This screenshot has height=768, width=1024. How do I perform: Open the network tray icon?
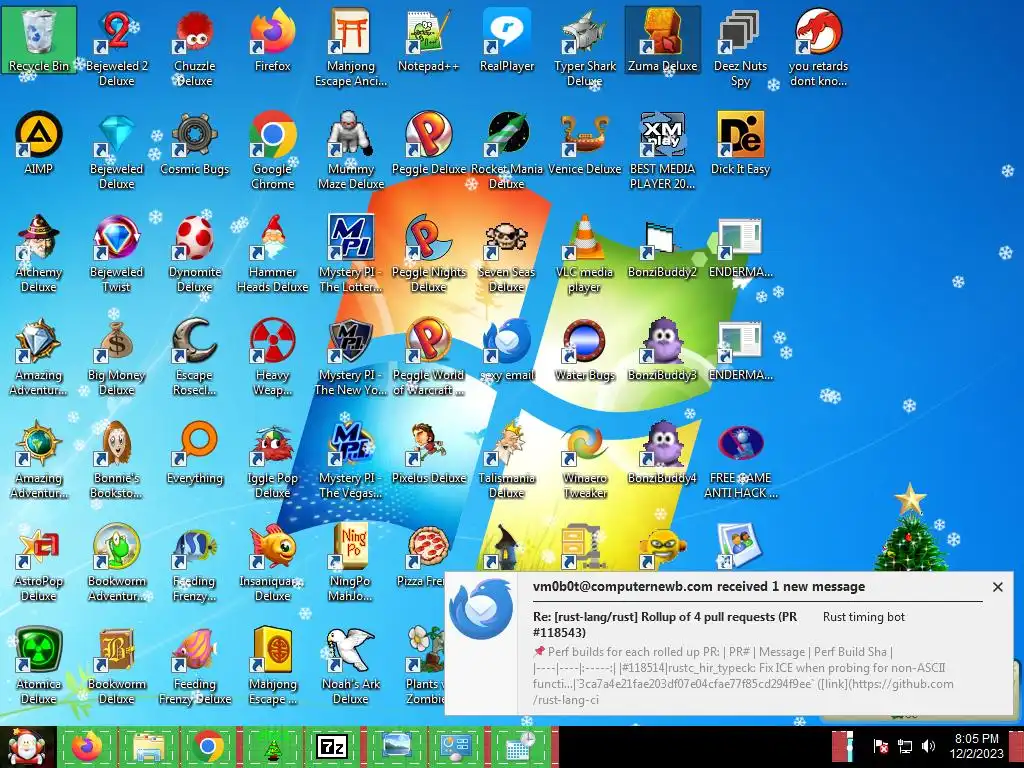tap(904, 746)
